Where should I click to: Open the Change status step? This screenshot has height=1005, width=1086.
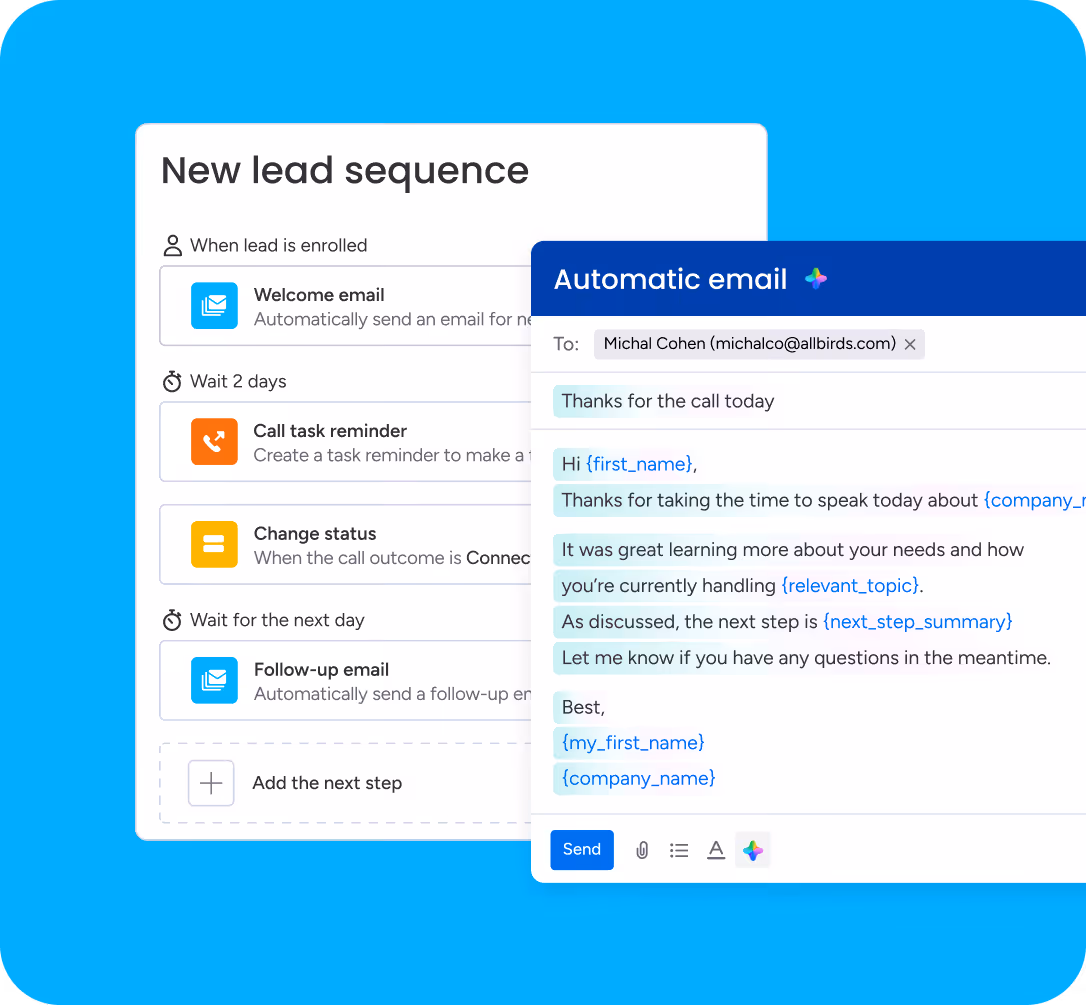(346, 544)
